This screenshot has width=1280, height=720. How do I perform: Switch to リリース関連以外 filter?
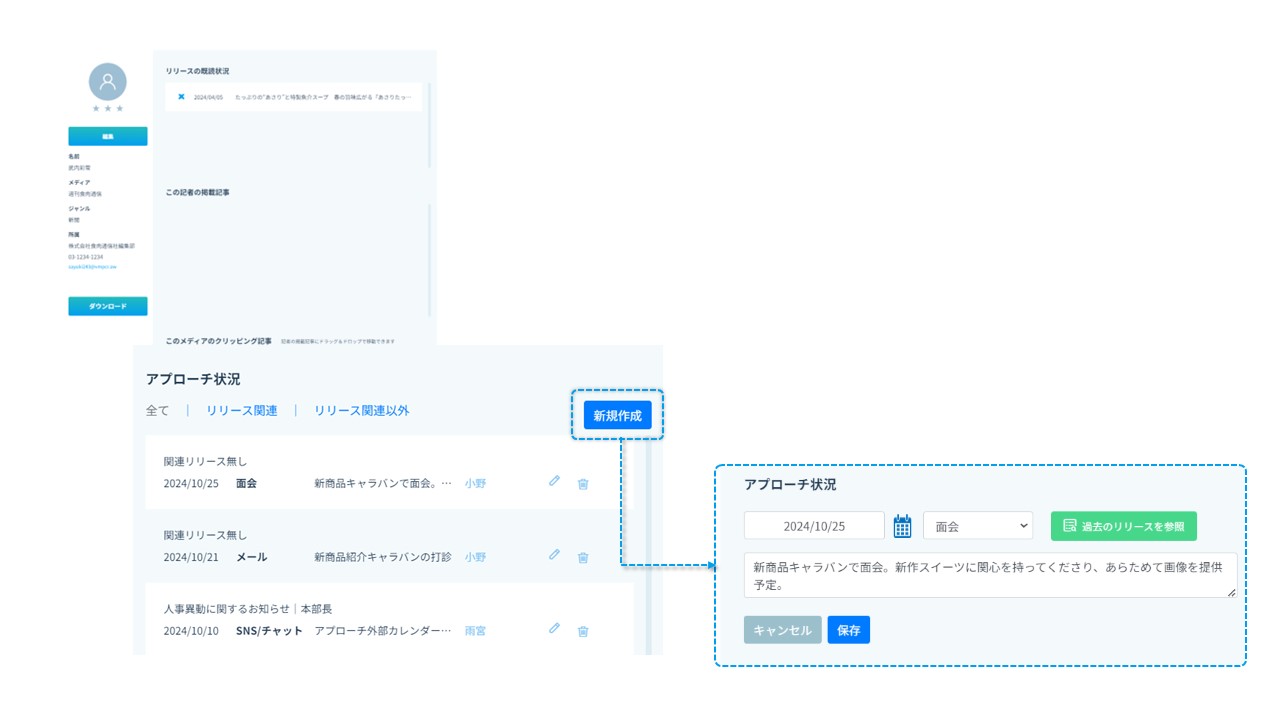coord(361,411)
